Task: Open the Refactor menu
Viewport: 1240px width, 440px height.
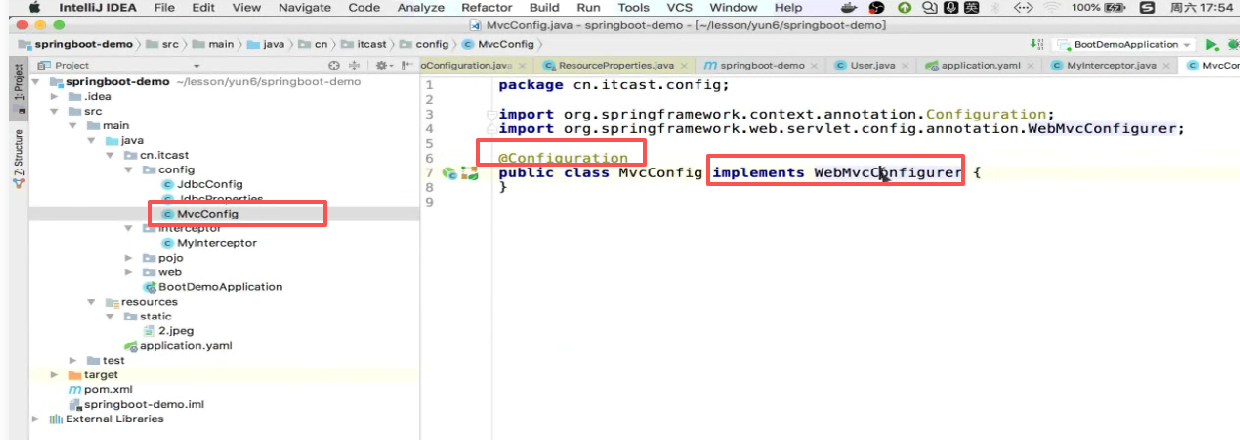Action: click(487, 7)
